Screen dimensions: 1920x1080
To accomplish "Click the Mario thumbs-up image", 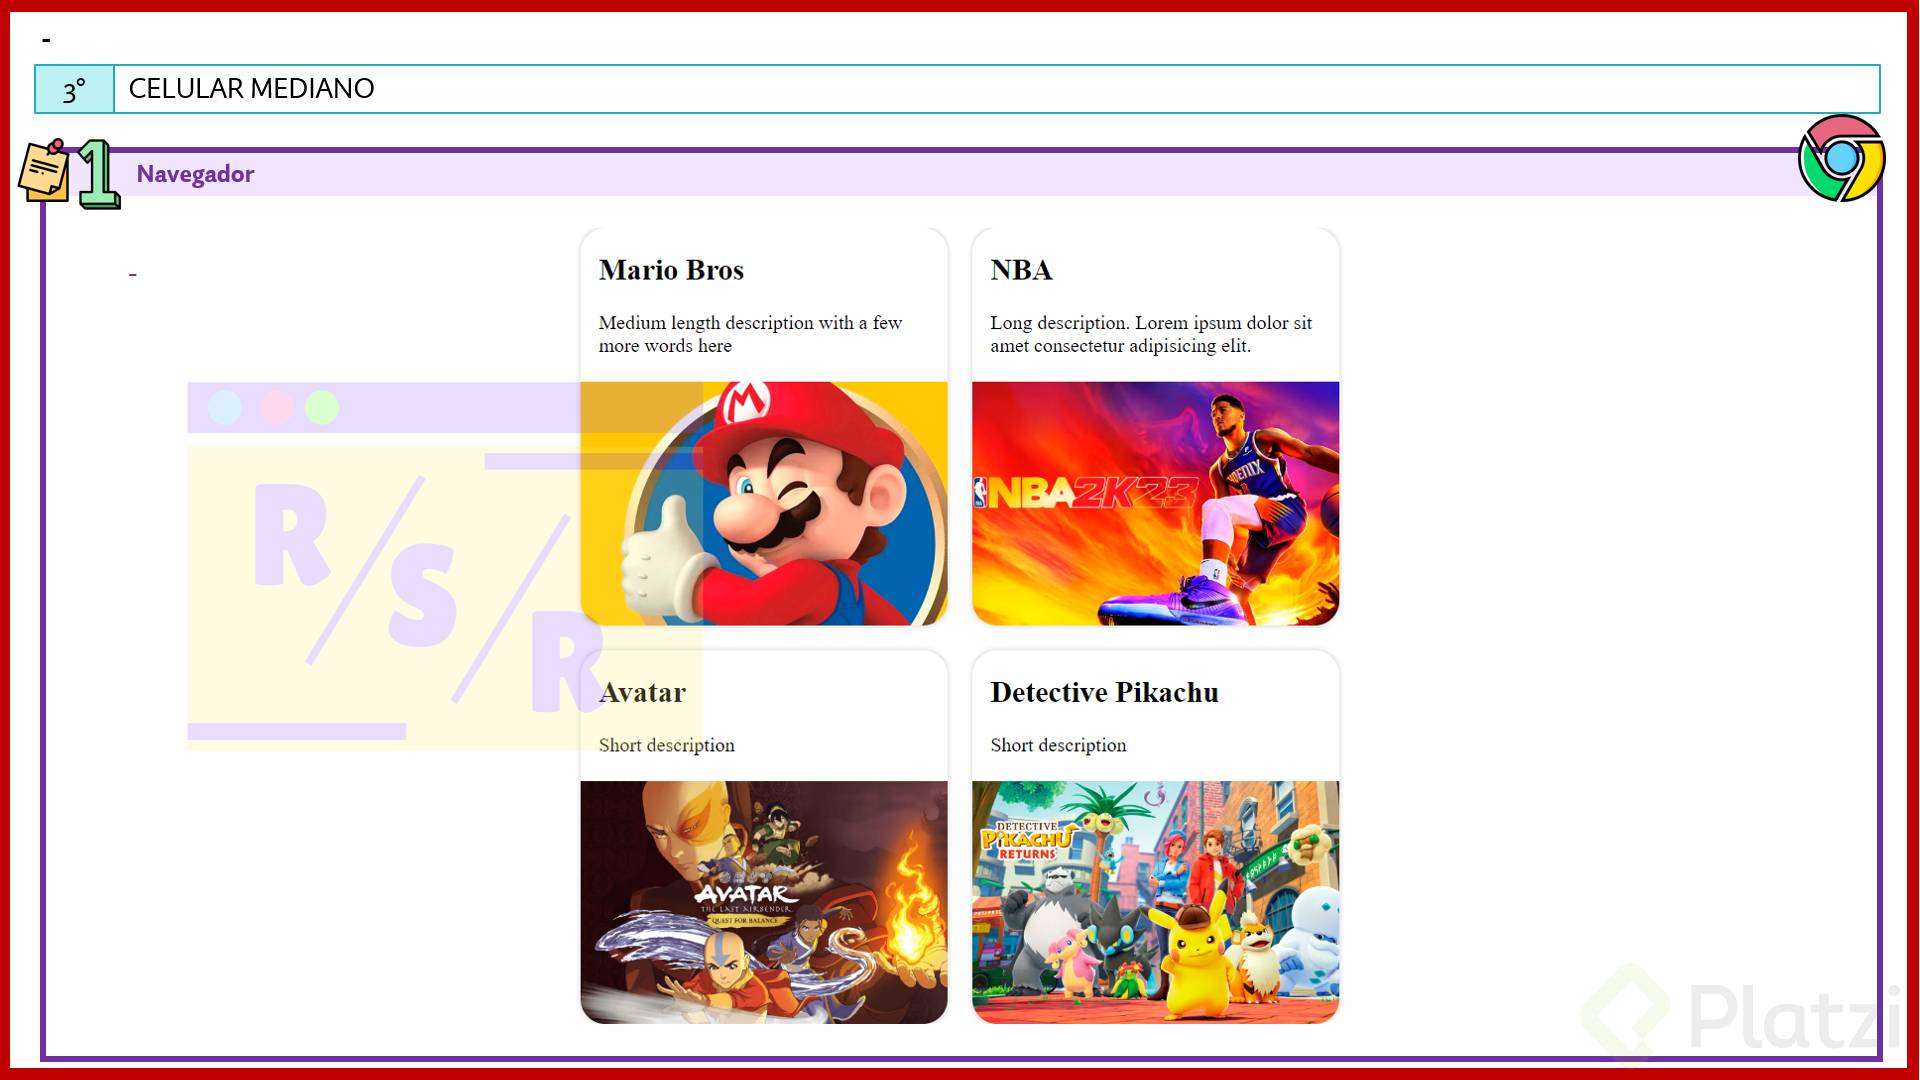I will 764,503.
